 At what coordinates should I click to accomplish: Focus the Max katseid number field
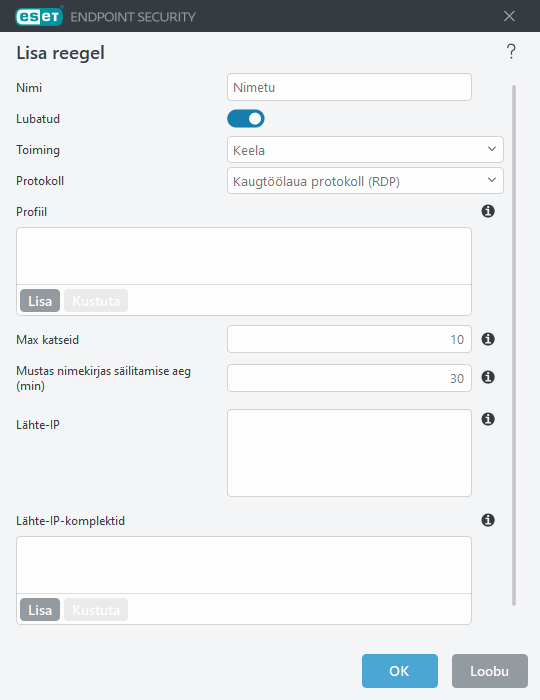tap(349, 339)
